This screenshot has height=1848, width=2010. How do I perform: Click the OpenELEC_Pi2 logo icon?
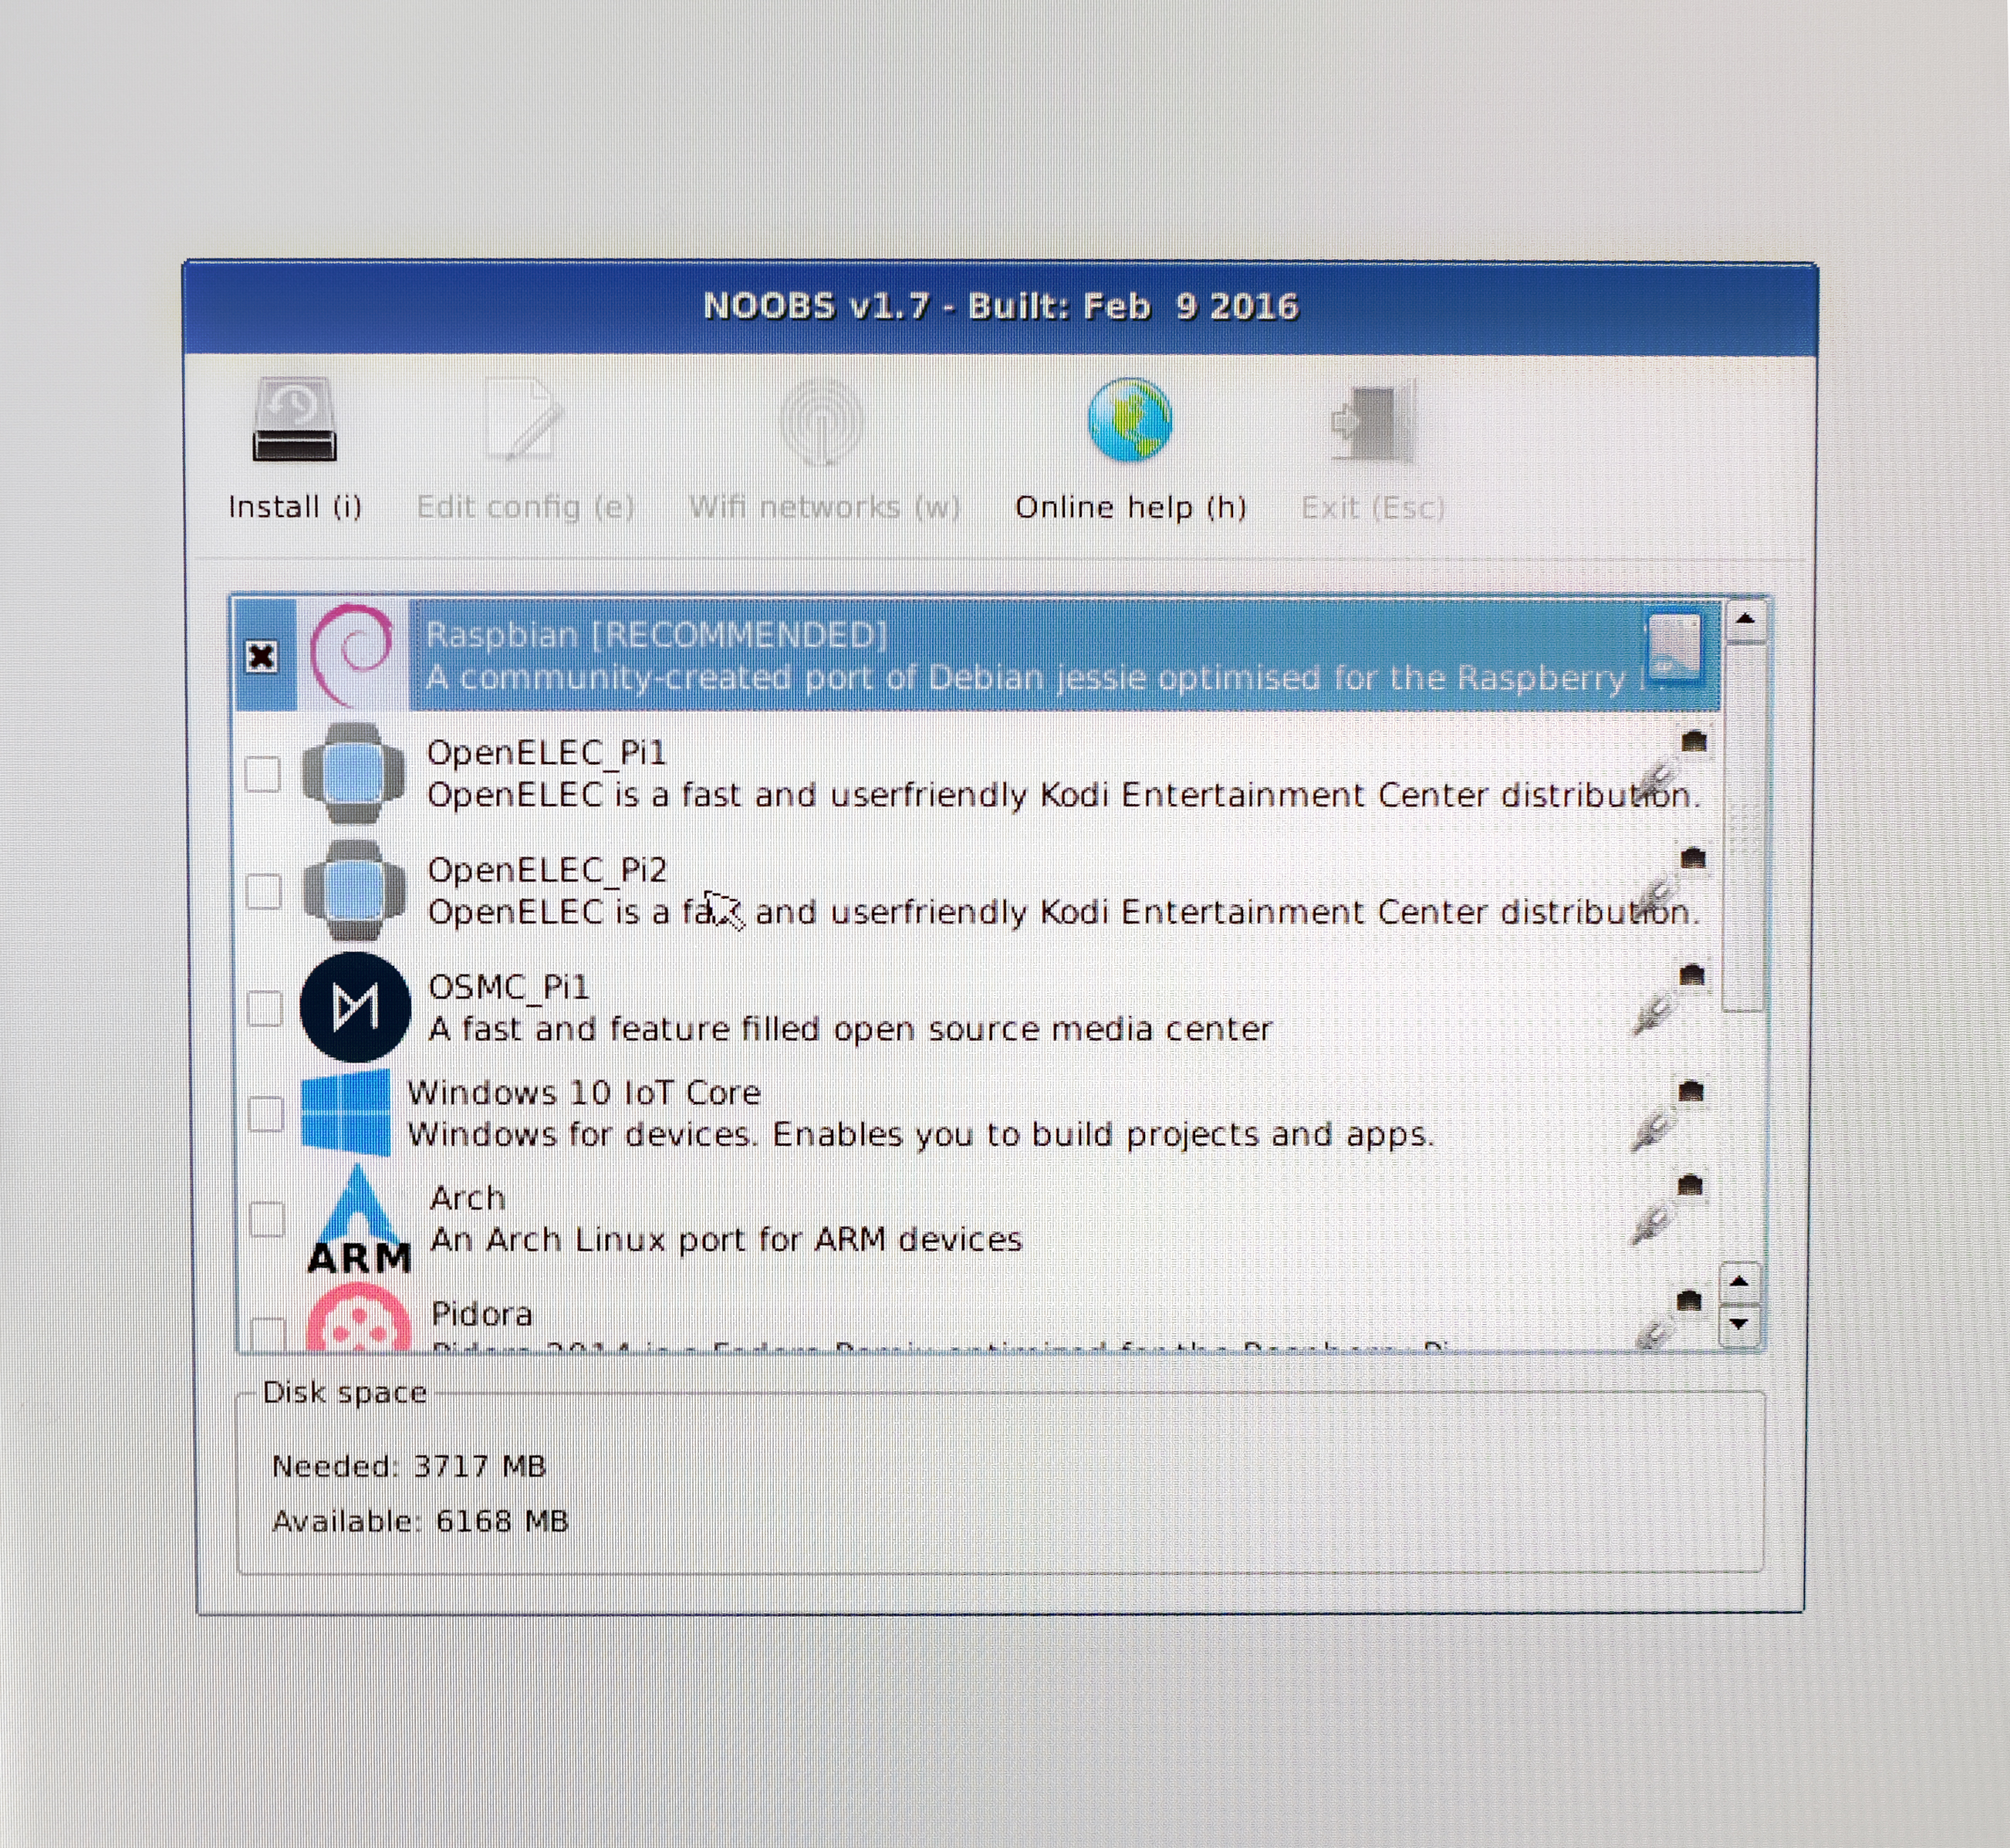[x=355, y=890]
